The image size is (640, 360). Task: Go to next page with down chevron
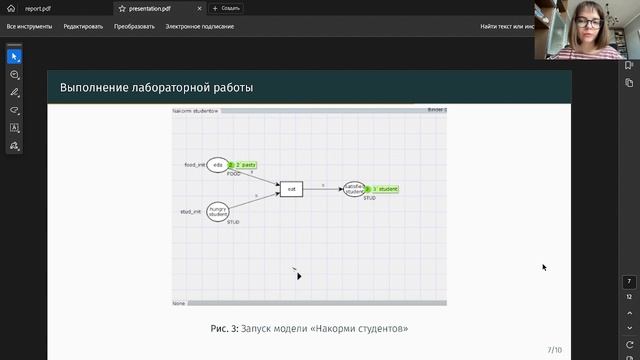coord(629,328)
